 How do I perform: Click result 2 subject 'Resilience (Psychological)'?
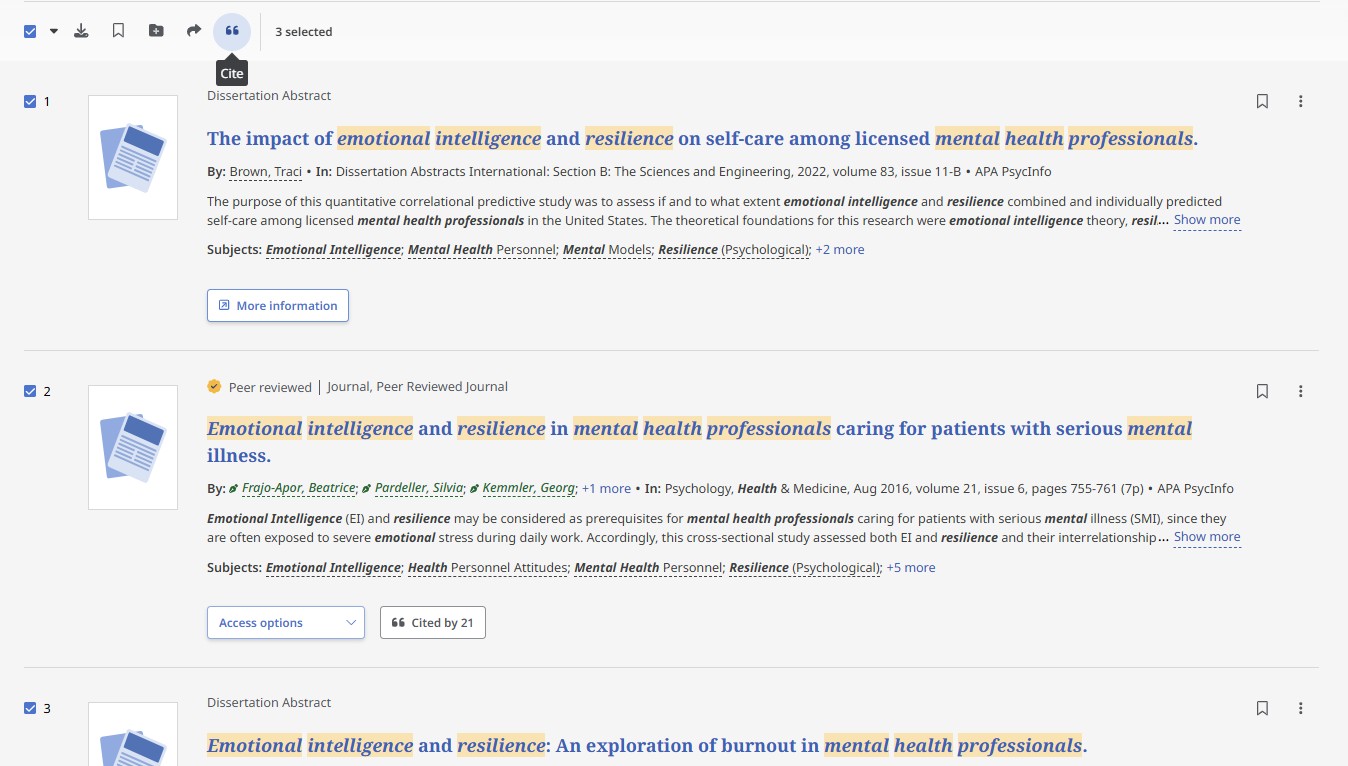805,567
